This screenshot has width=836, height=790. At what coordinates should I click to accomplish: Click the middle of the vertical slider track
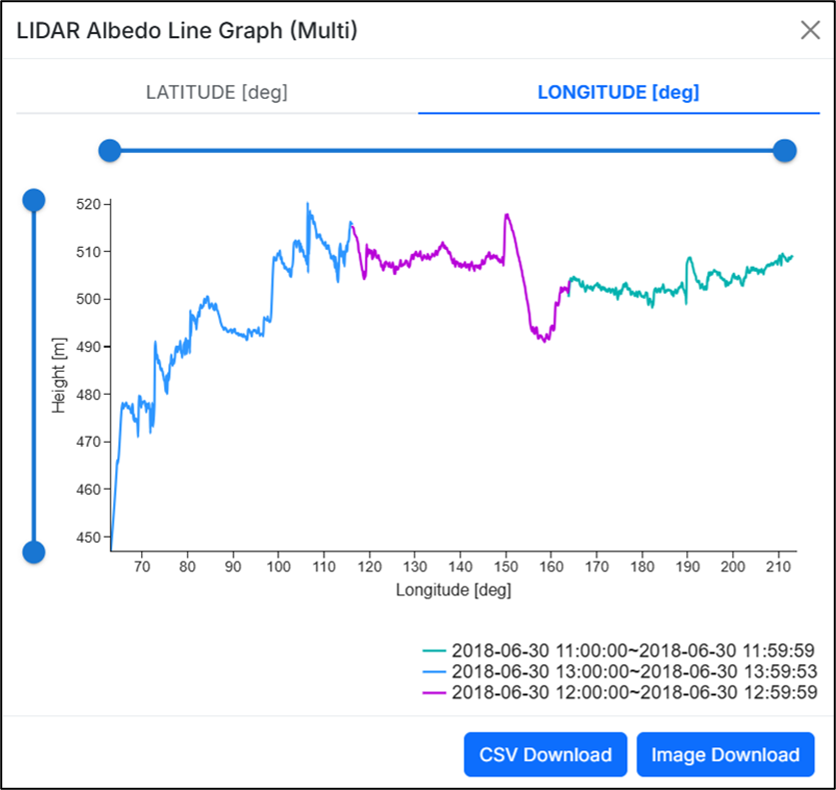[x=34, y=376]
